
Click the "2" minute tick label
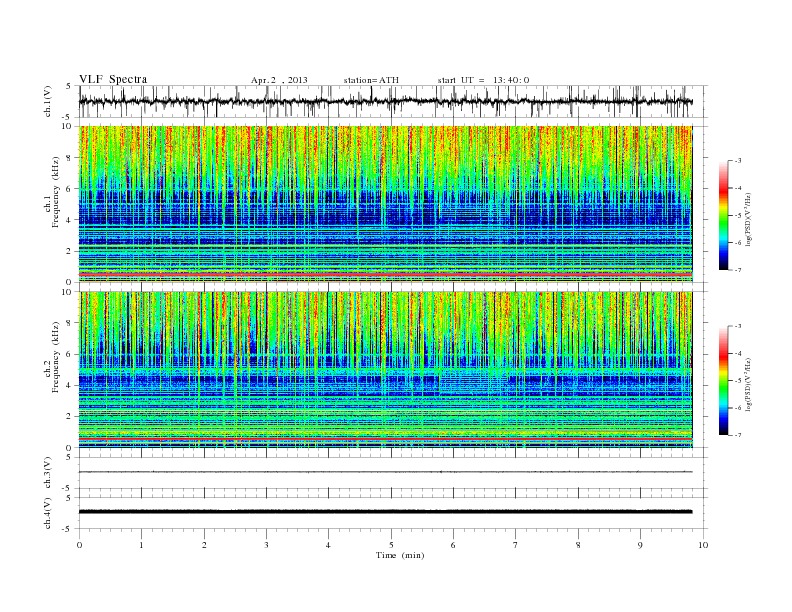[204, 545]
